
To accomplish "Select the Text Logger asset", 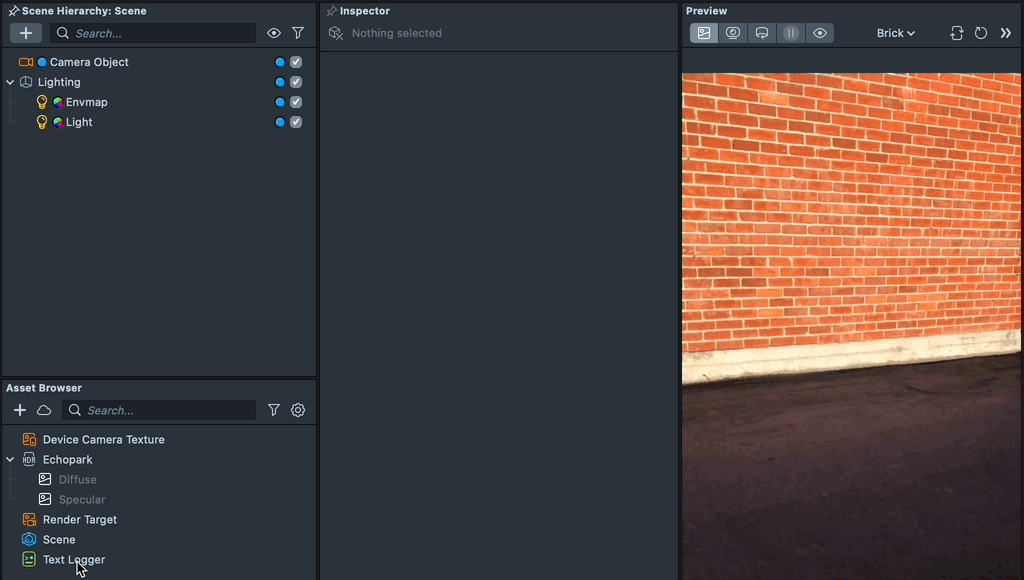I will coord(74,560).
